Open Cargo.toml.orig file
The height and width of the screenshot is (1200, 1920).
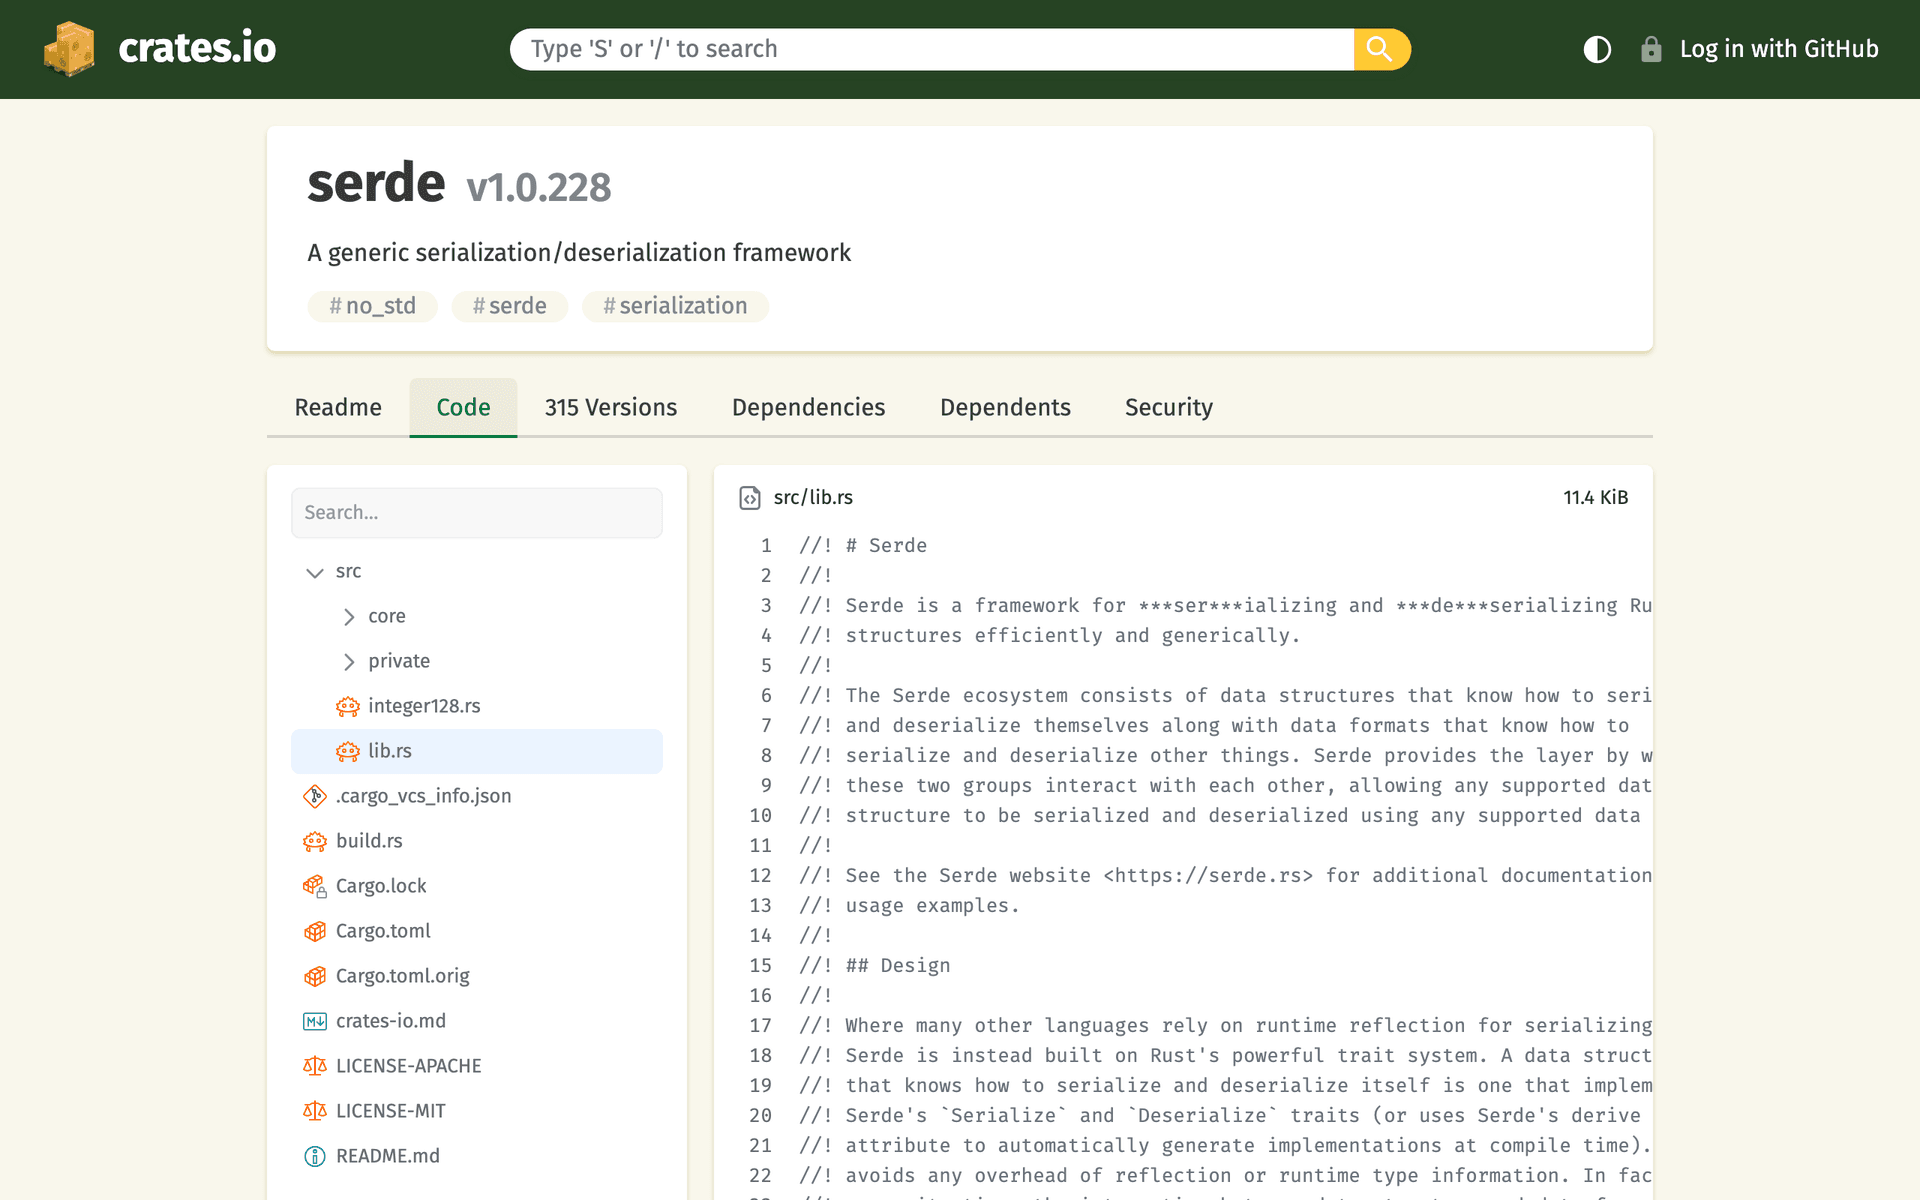coord(402,976)
